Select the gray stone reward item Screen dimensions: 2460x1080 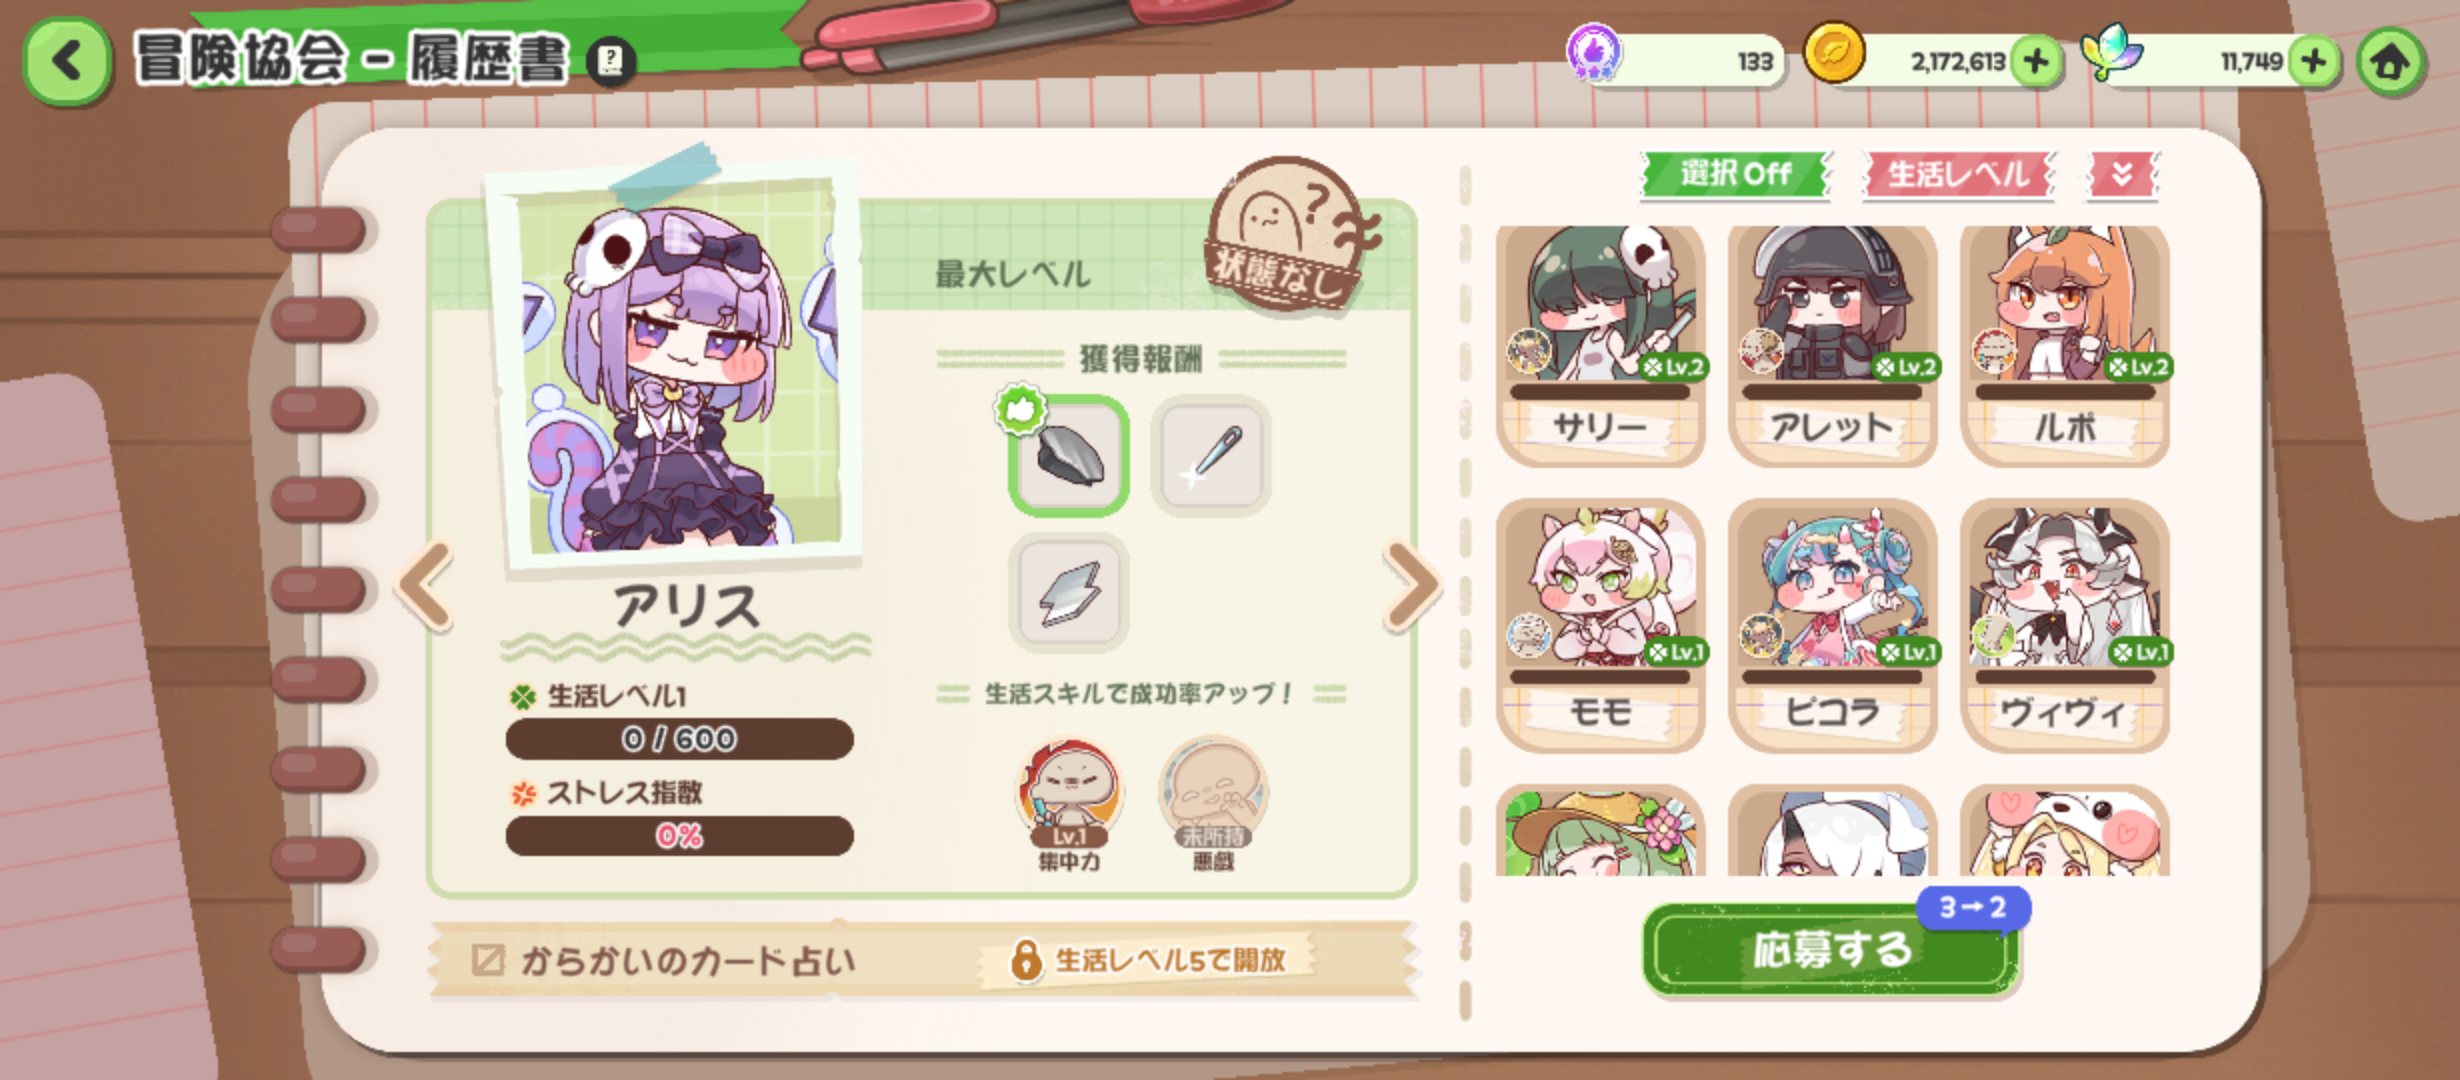1069,456
